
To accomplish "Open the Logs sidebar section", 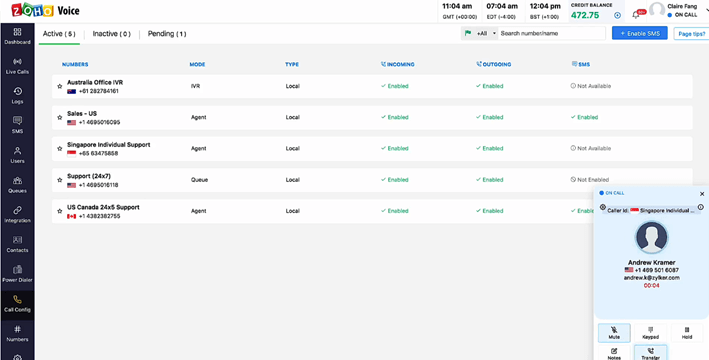I will click(17, 96).
